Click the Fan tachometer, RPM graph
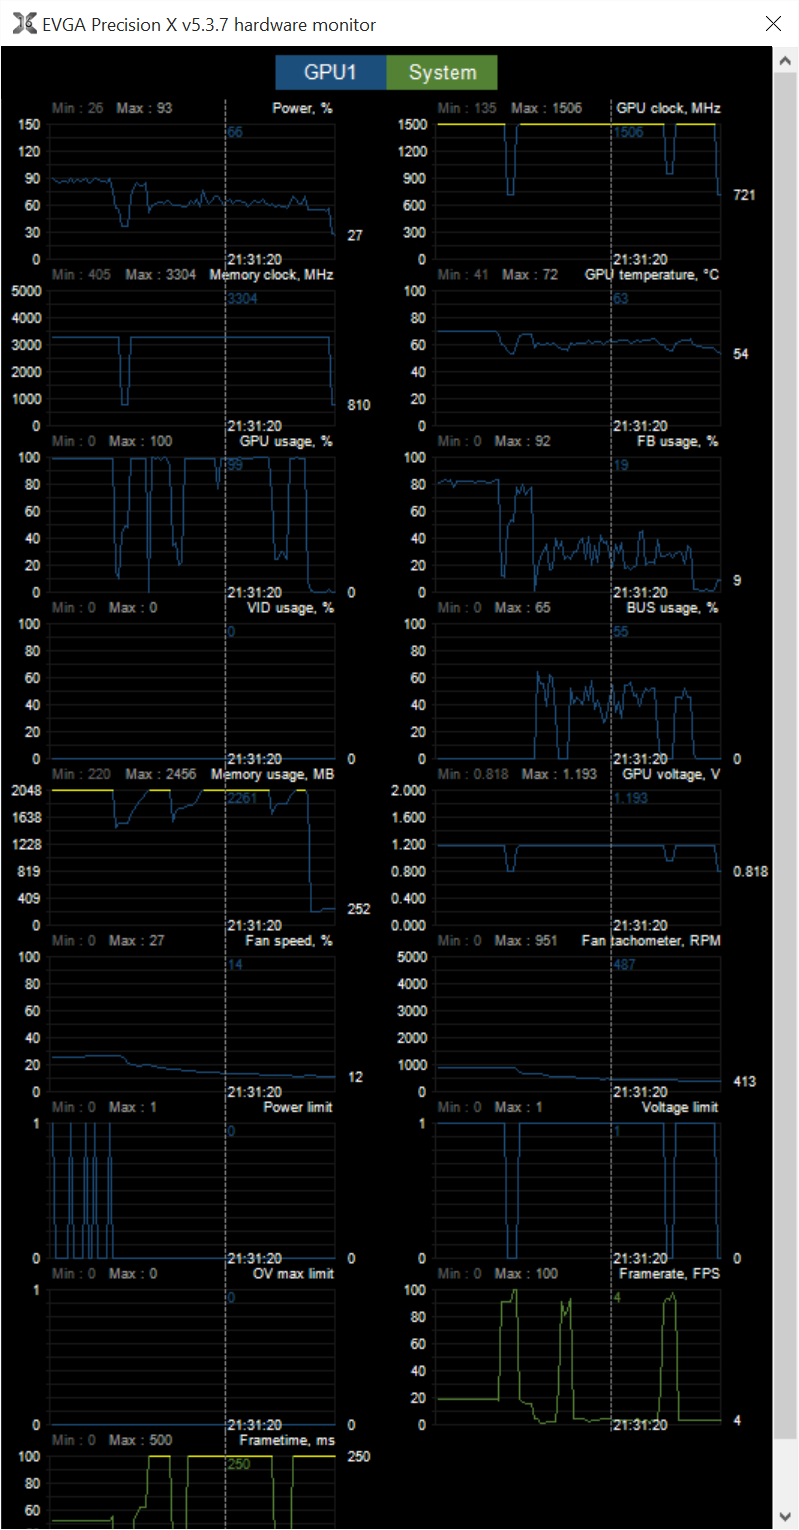799x1530 pixels. (x=579, y=1024)
